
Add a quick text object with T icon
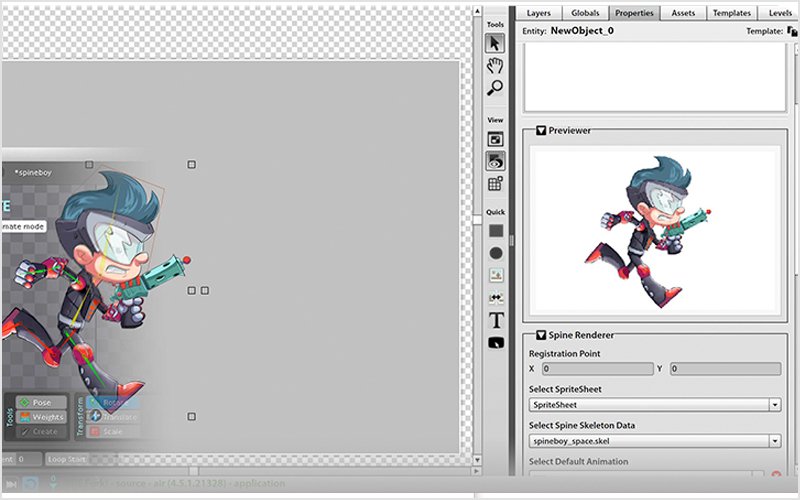[496, 320]
